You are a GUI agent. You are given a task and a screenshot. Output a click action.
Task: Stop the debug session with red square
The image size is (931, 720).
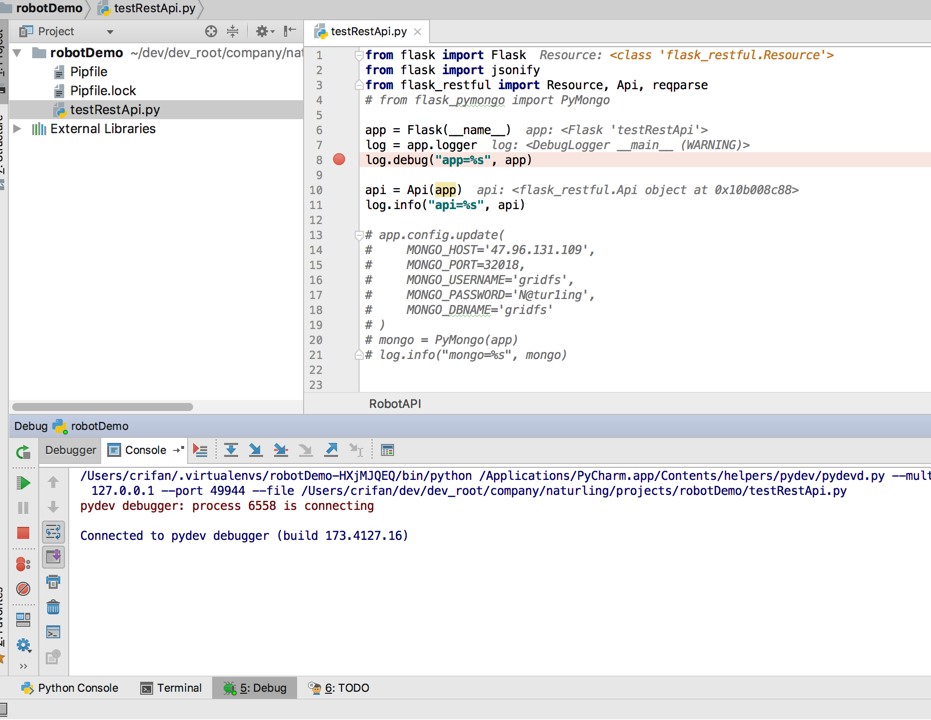23,533
